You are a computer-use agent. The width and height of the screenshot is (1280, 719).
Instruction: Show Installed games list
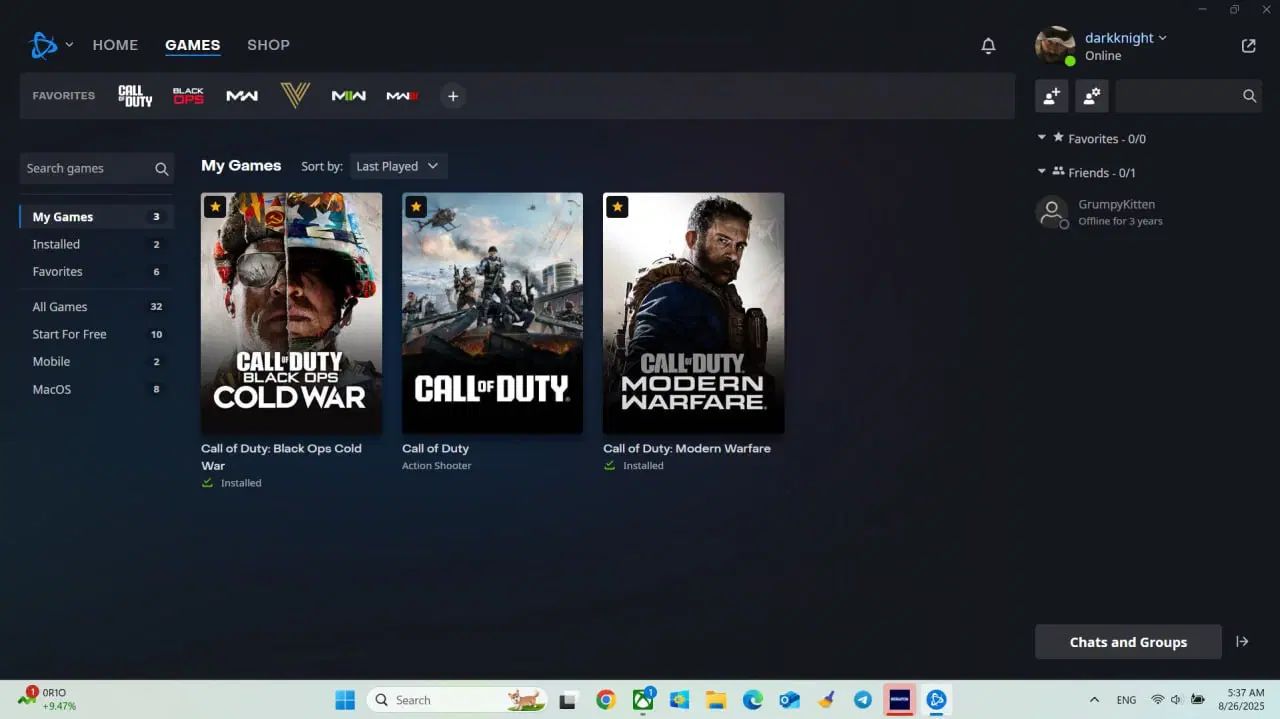click(x=97, y=244)
